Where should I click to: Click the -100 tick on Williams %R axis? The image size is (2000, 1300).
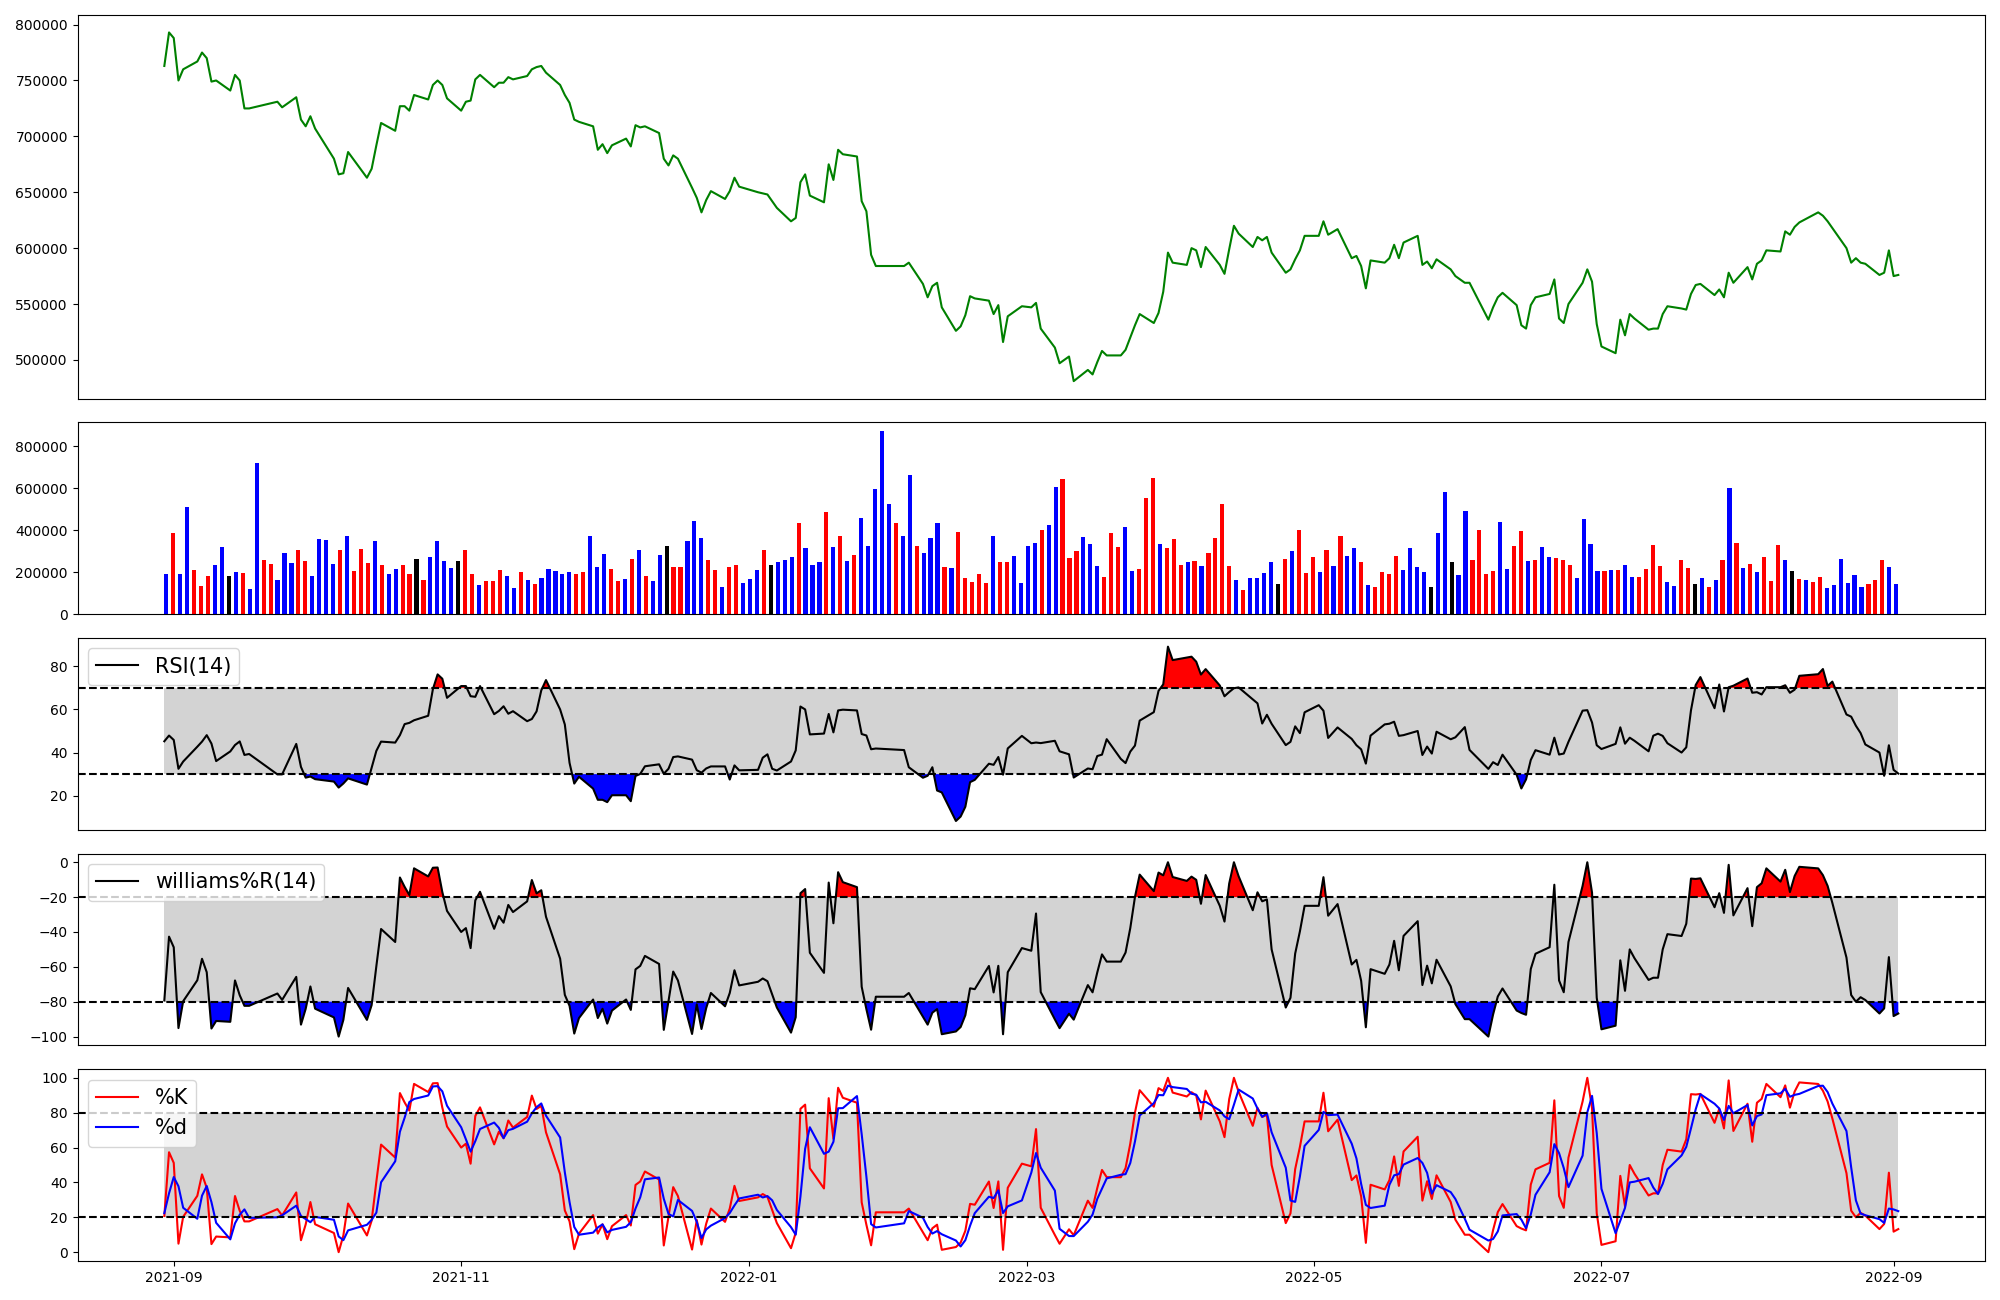click(x=48, y=1037)
